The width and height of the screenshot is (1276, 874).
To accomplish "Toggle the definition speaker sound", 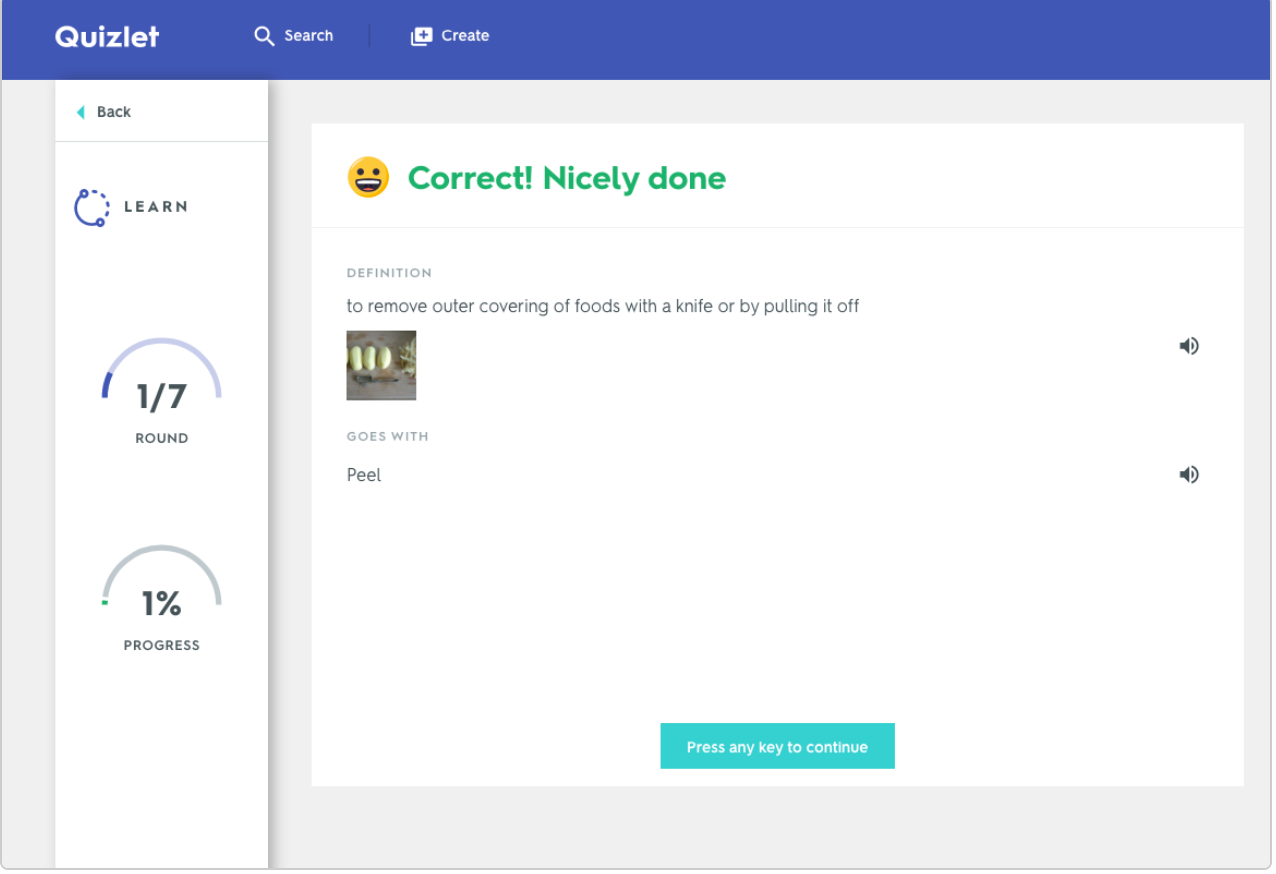I will point(1189,345).
